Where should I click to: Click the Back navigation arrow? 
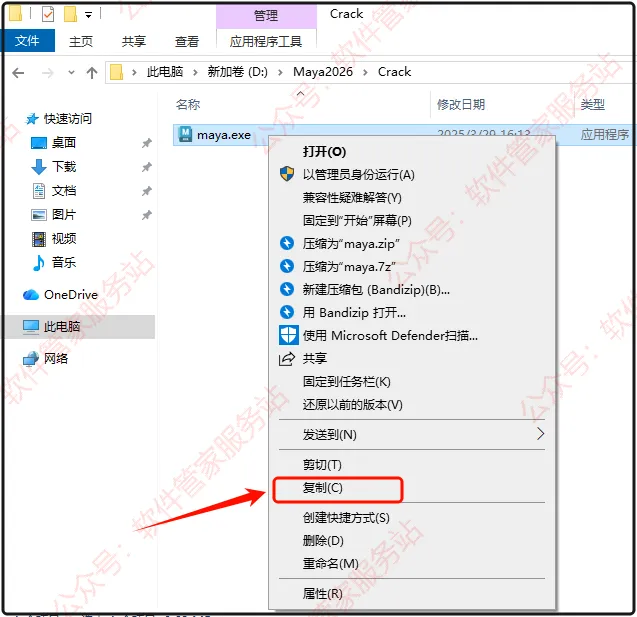pos(18,73)
